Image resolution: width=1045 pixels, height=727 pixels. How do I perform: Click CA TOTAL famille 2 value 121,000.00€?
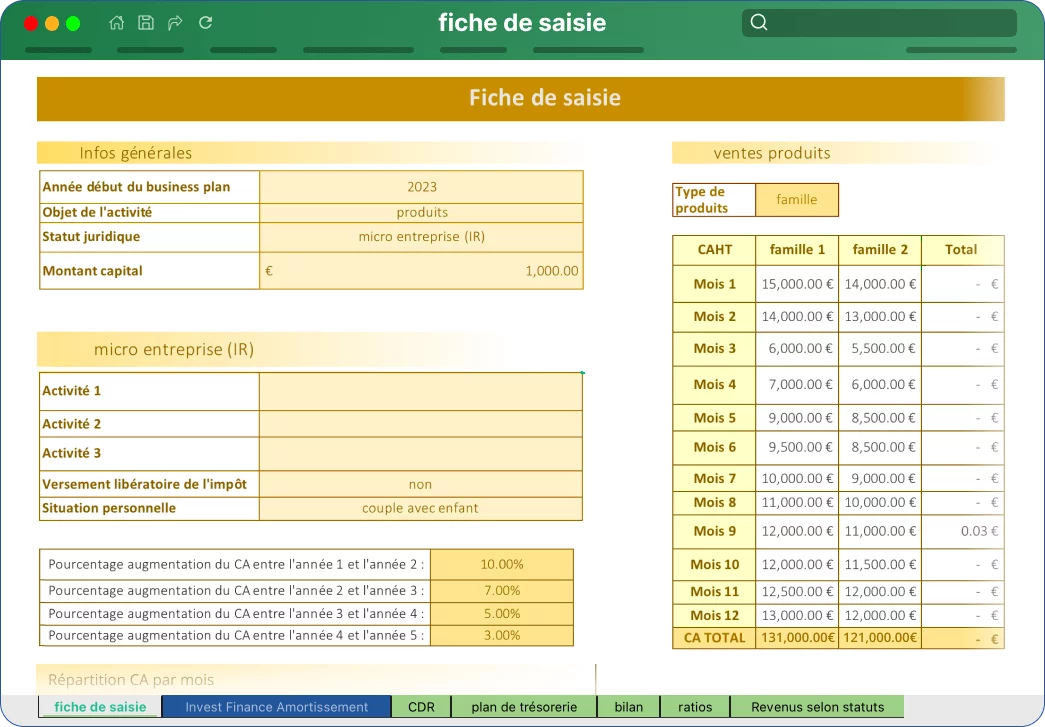pyautogui.click(x=880, y=638)
